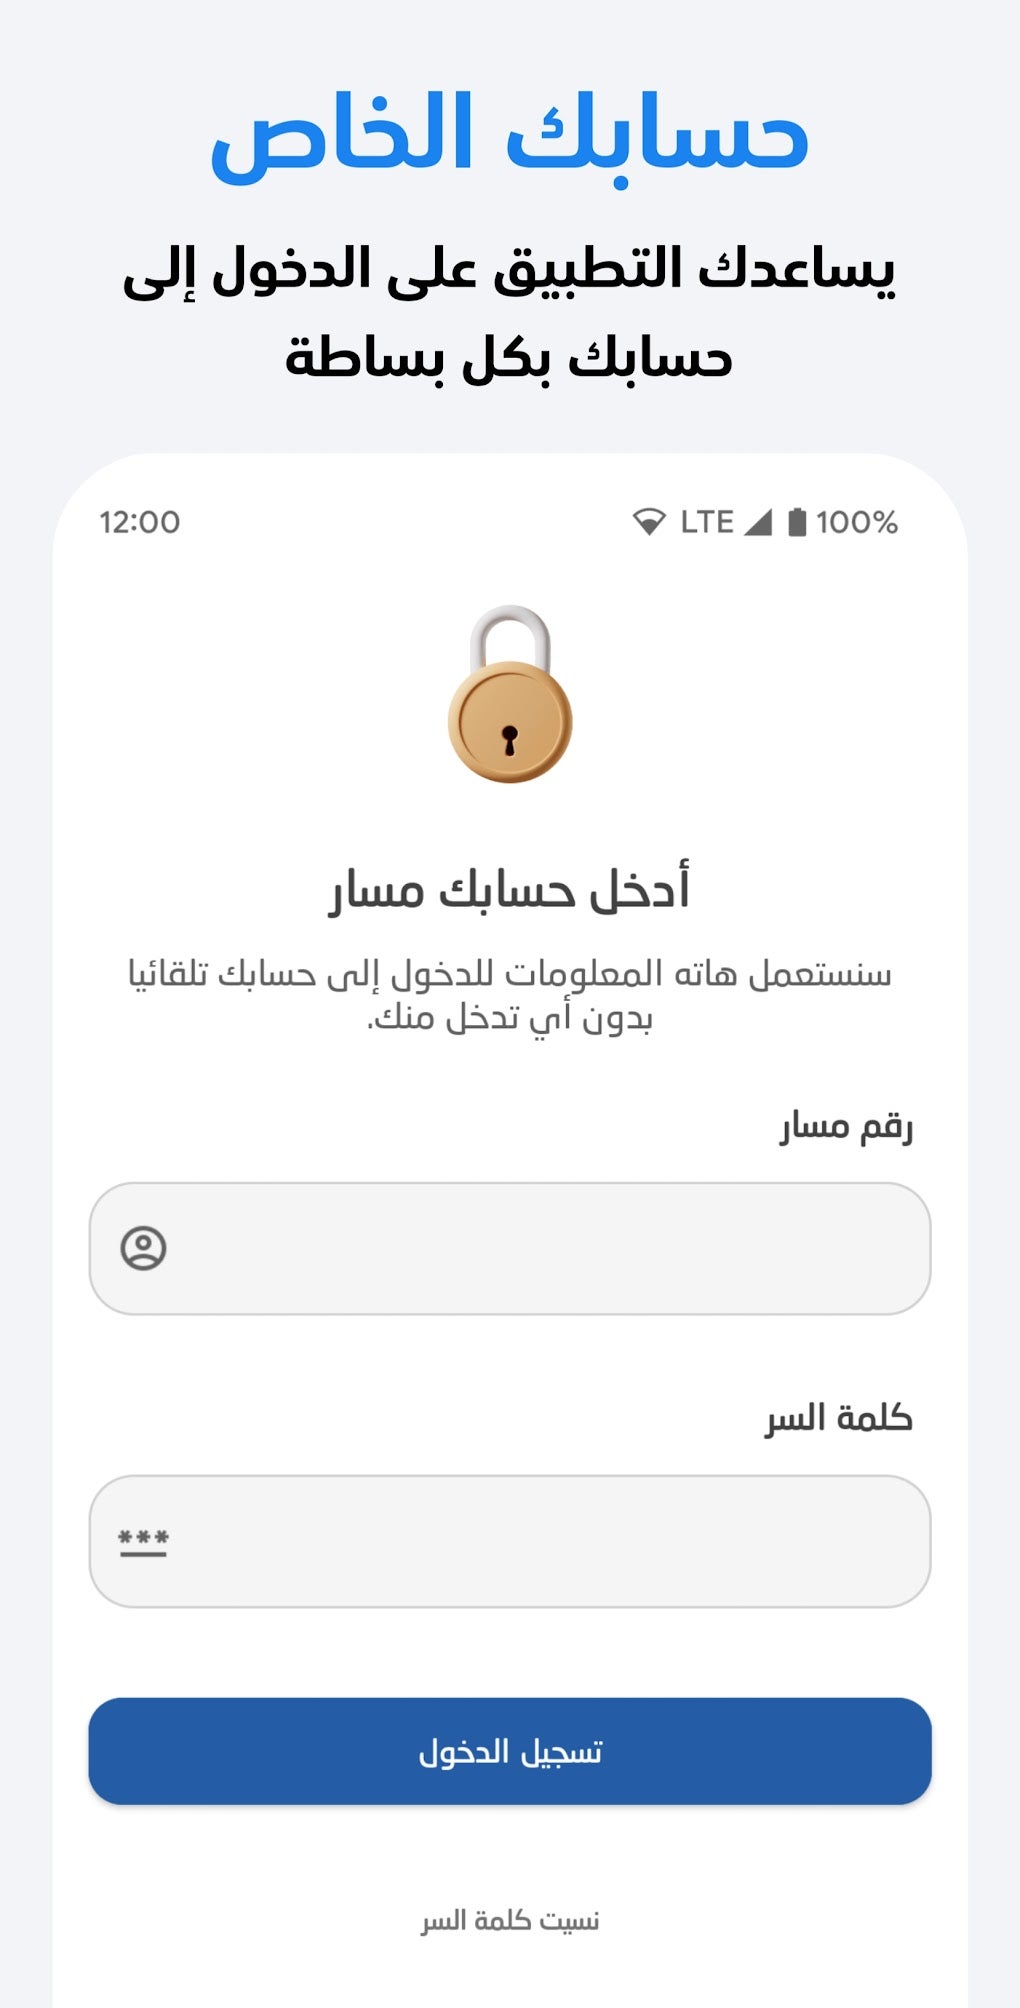Click the يساعدك التطبيق على الدخول subtitle line
Screen dimensions: 1020x2008
[x=510, y=270]
